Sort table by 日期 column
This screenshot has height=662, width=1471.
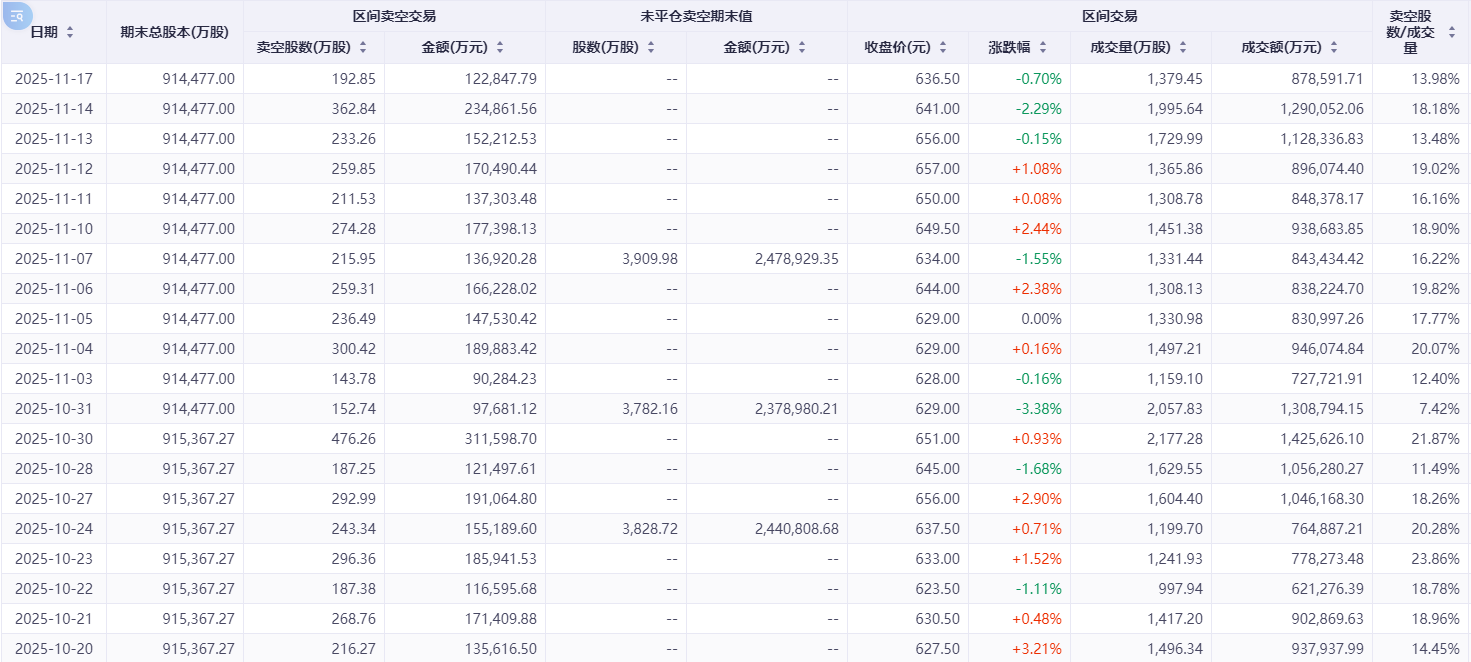[70, 32]
